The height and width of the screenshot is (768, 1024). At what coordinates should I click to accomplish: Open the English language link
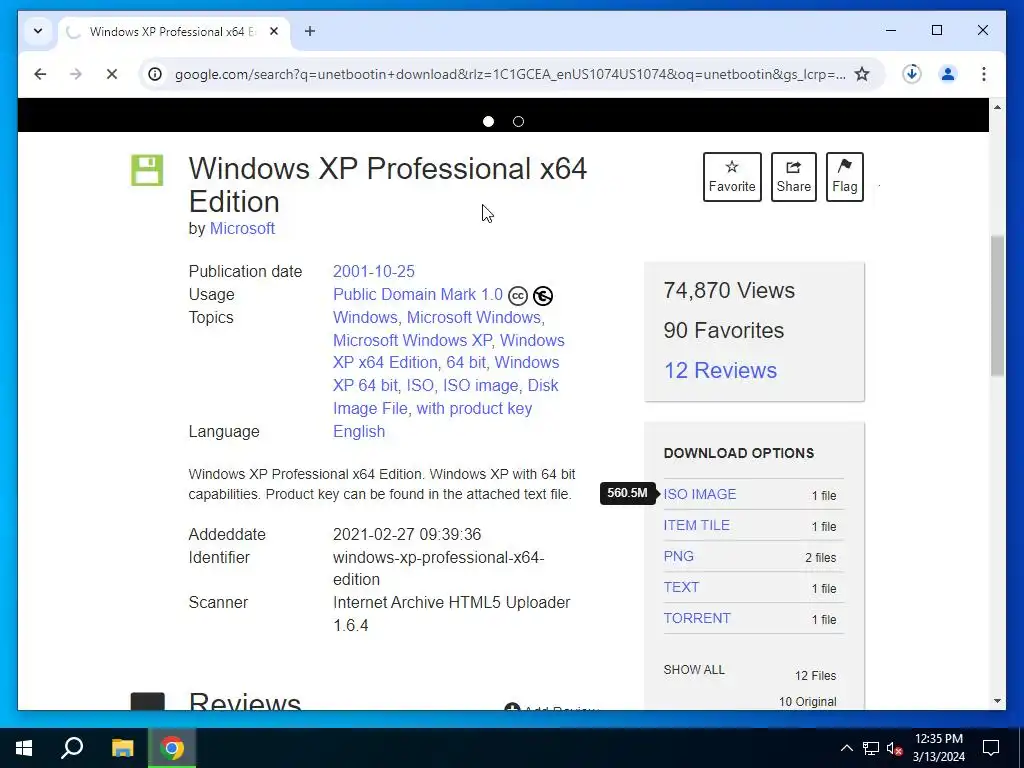(359, 432)
